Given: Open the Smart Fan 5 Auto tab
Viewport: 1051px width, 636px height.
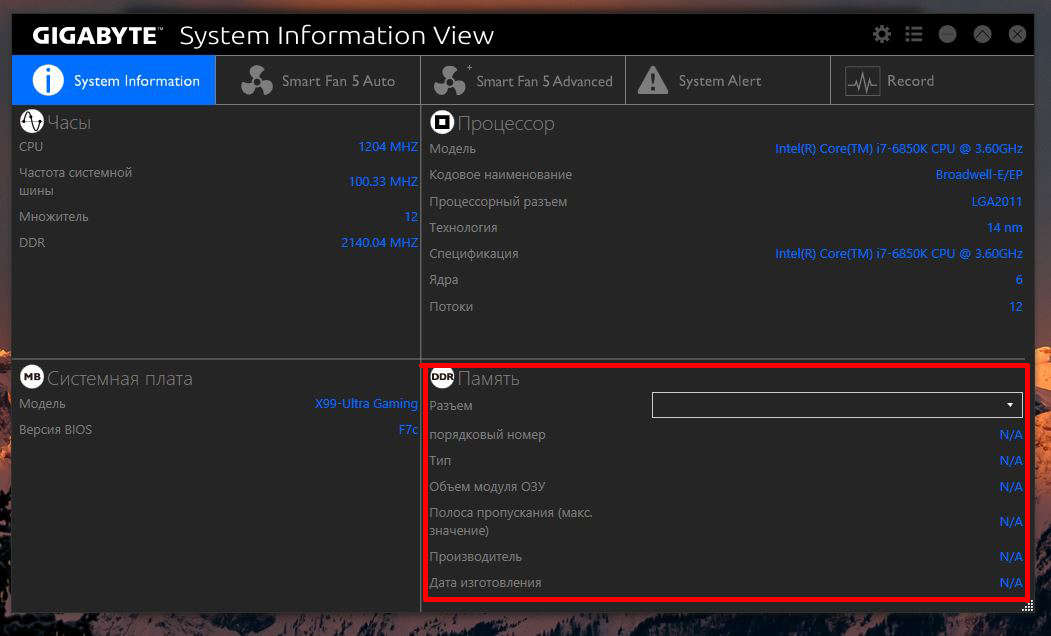Looking at the screenshot, I should [x=318, y=80].
